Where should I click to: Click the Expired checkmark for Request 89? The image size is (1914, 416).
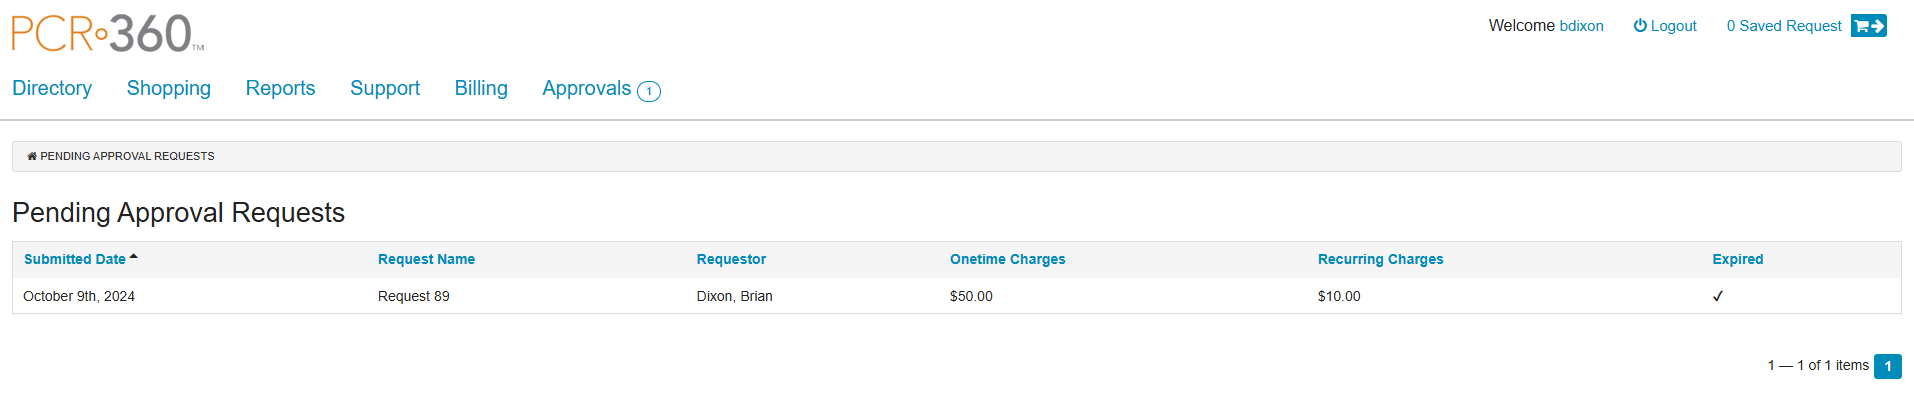(1718, 296)
